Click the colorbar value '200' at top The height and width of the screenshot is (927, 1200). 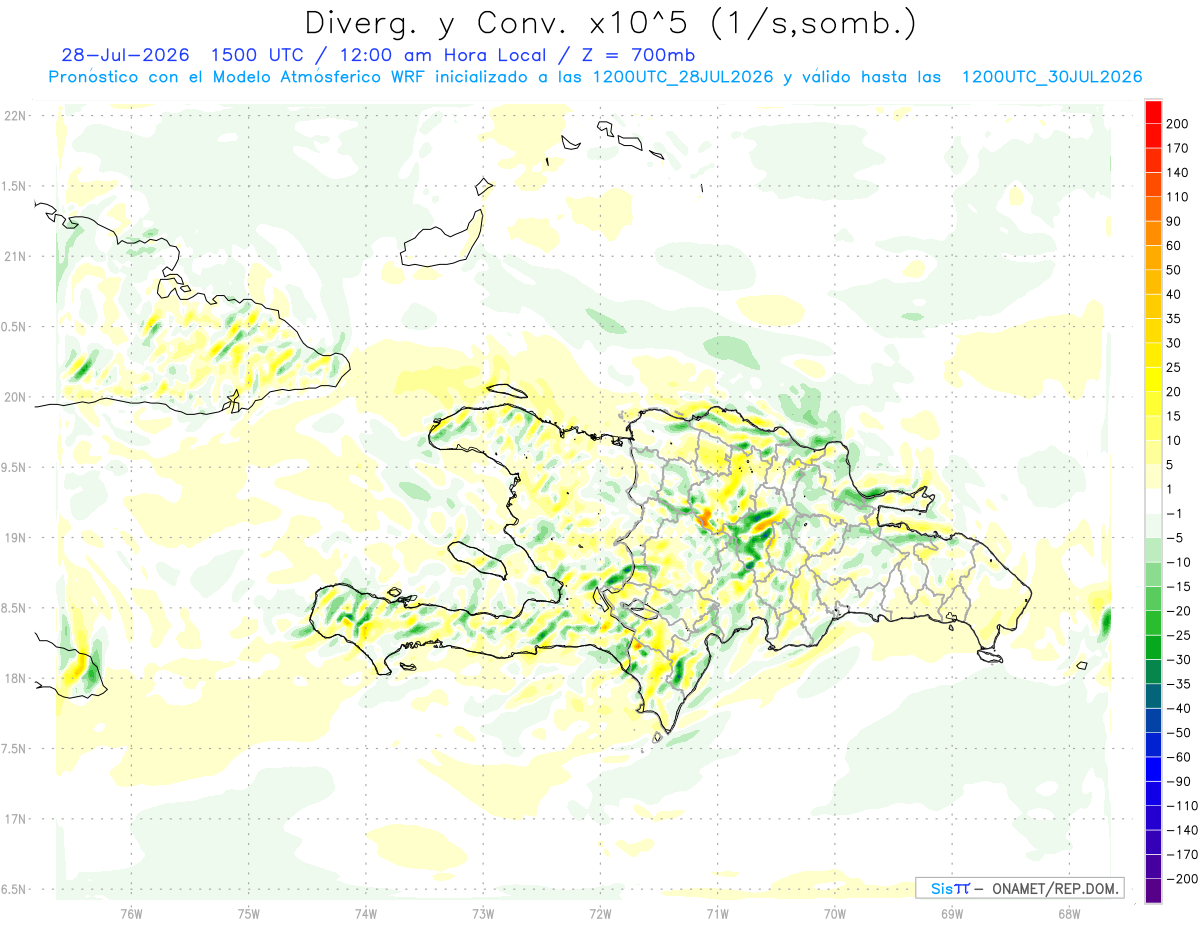[x=1178, y=124]
